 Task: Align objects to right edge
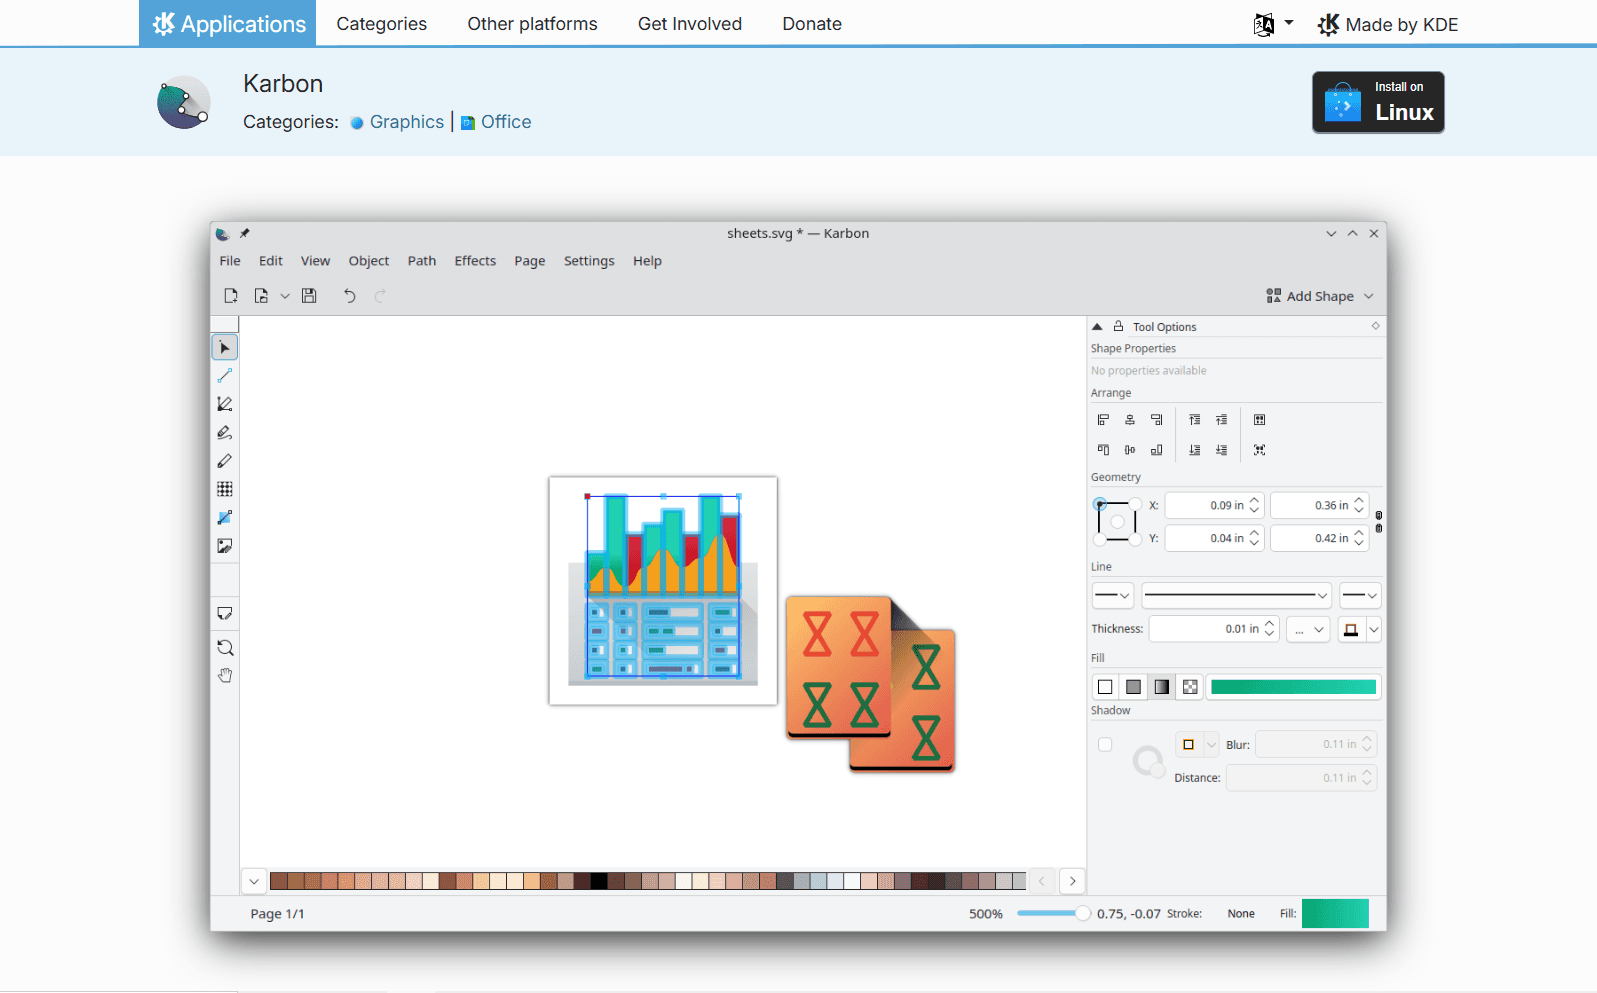(1157, 420)
